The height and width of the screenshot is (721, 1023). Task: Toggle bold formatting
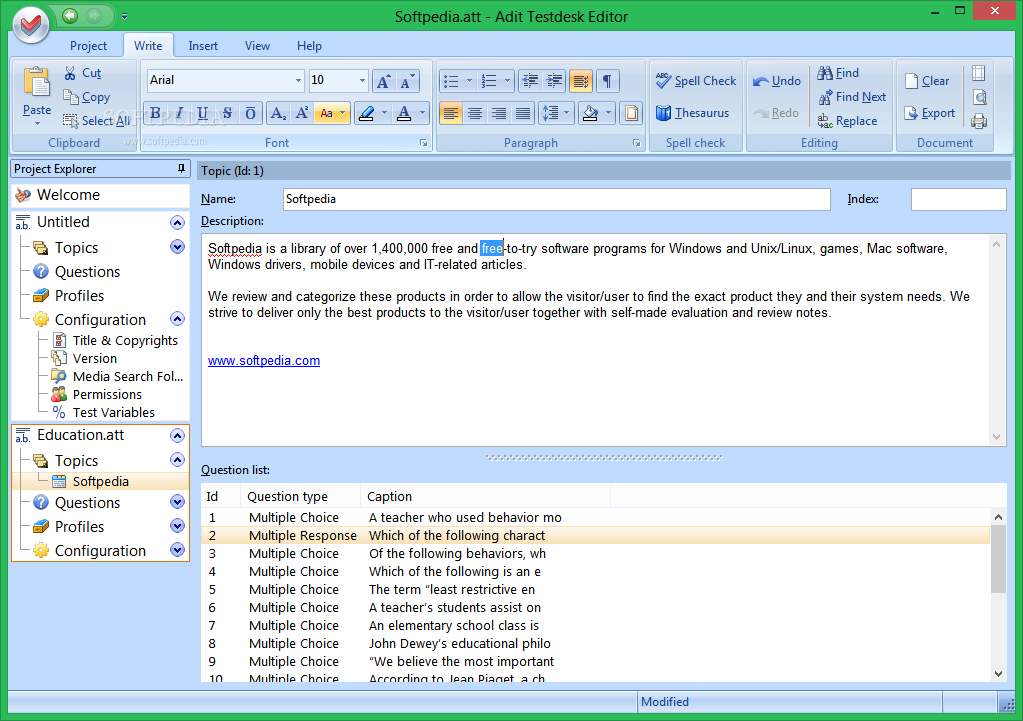pos(155,114)
